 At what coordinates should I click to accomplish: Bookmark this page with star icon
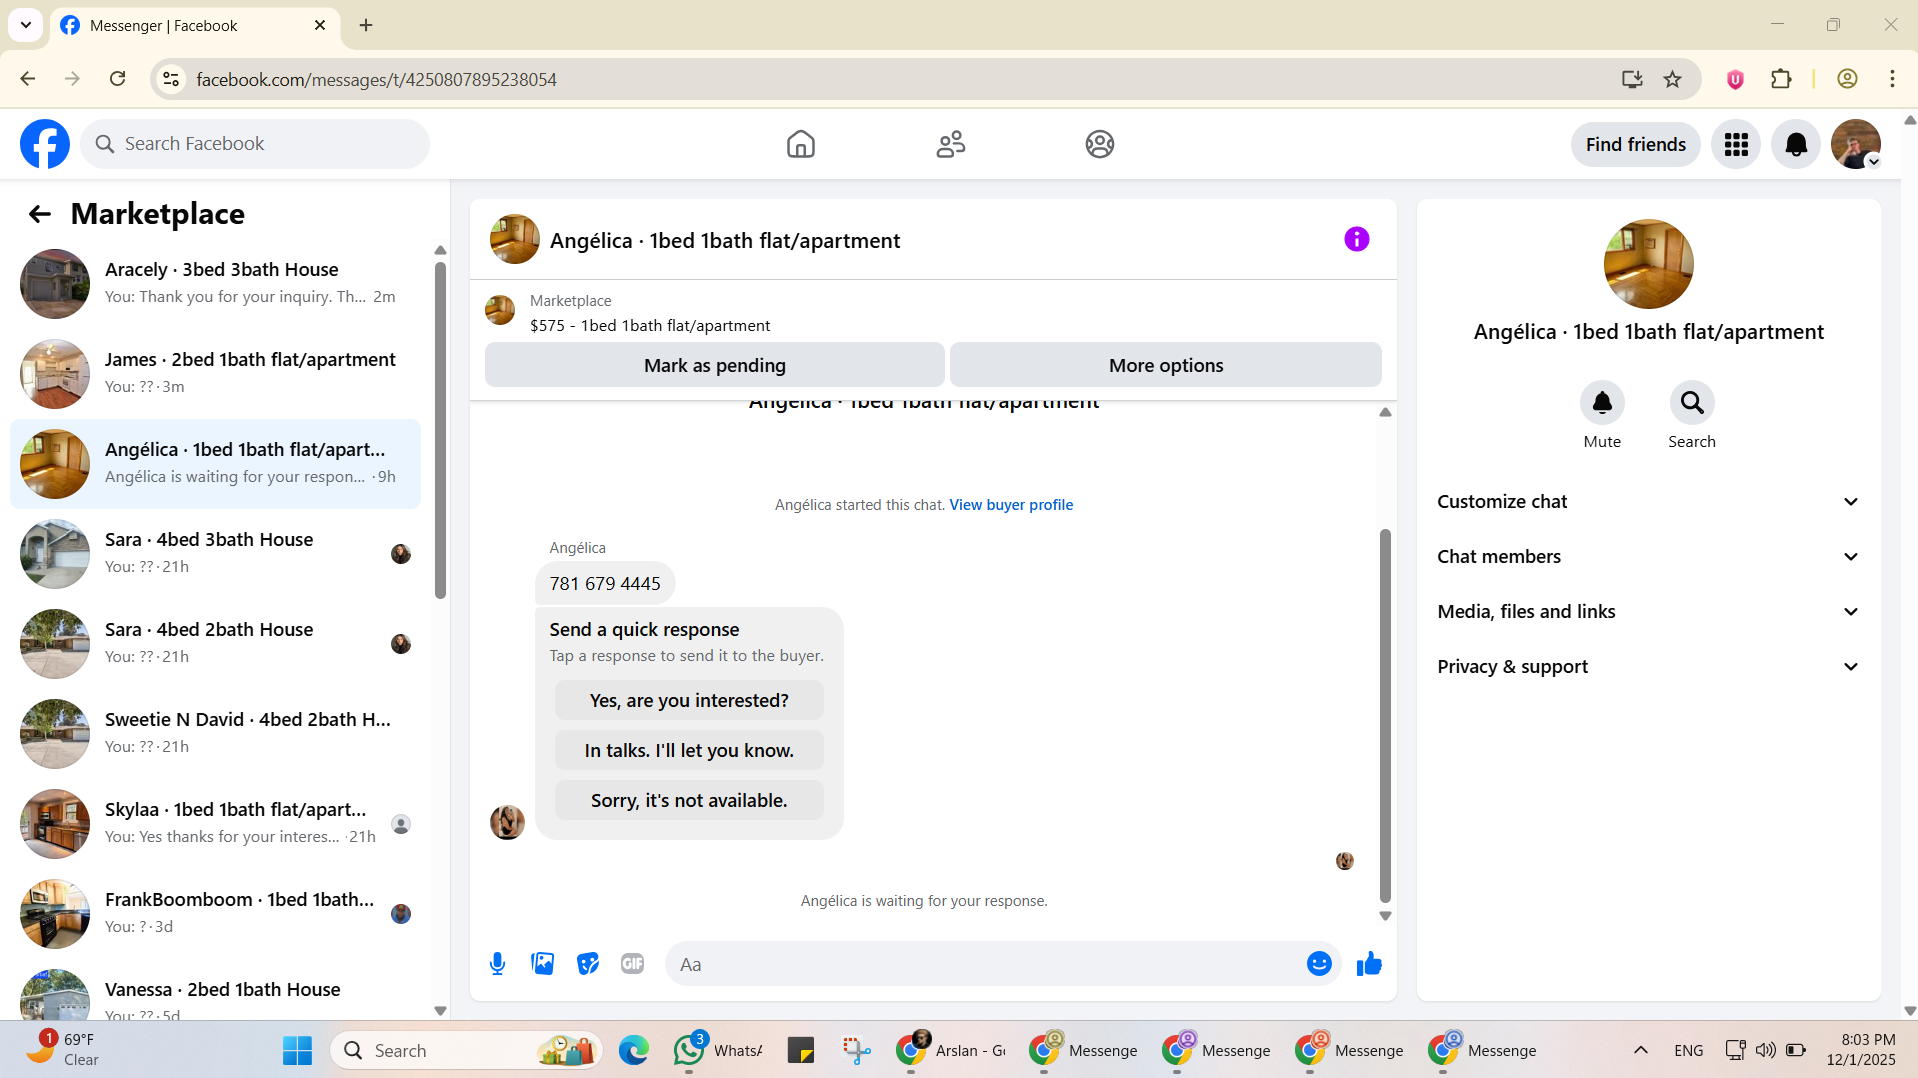pos(1672,79)
